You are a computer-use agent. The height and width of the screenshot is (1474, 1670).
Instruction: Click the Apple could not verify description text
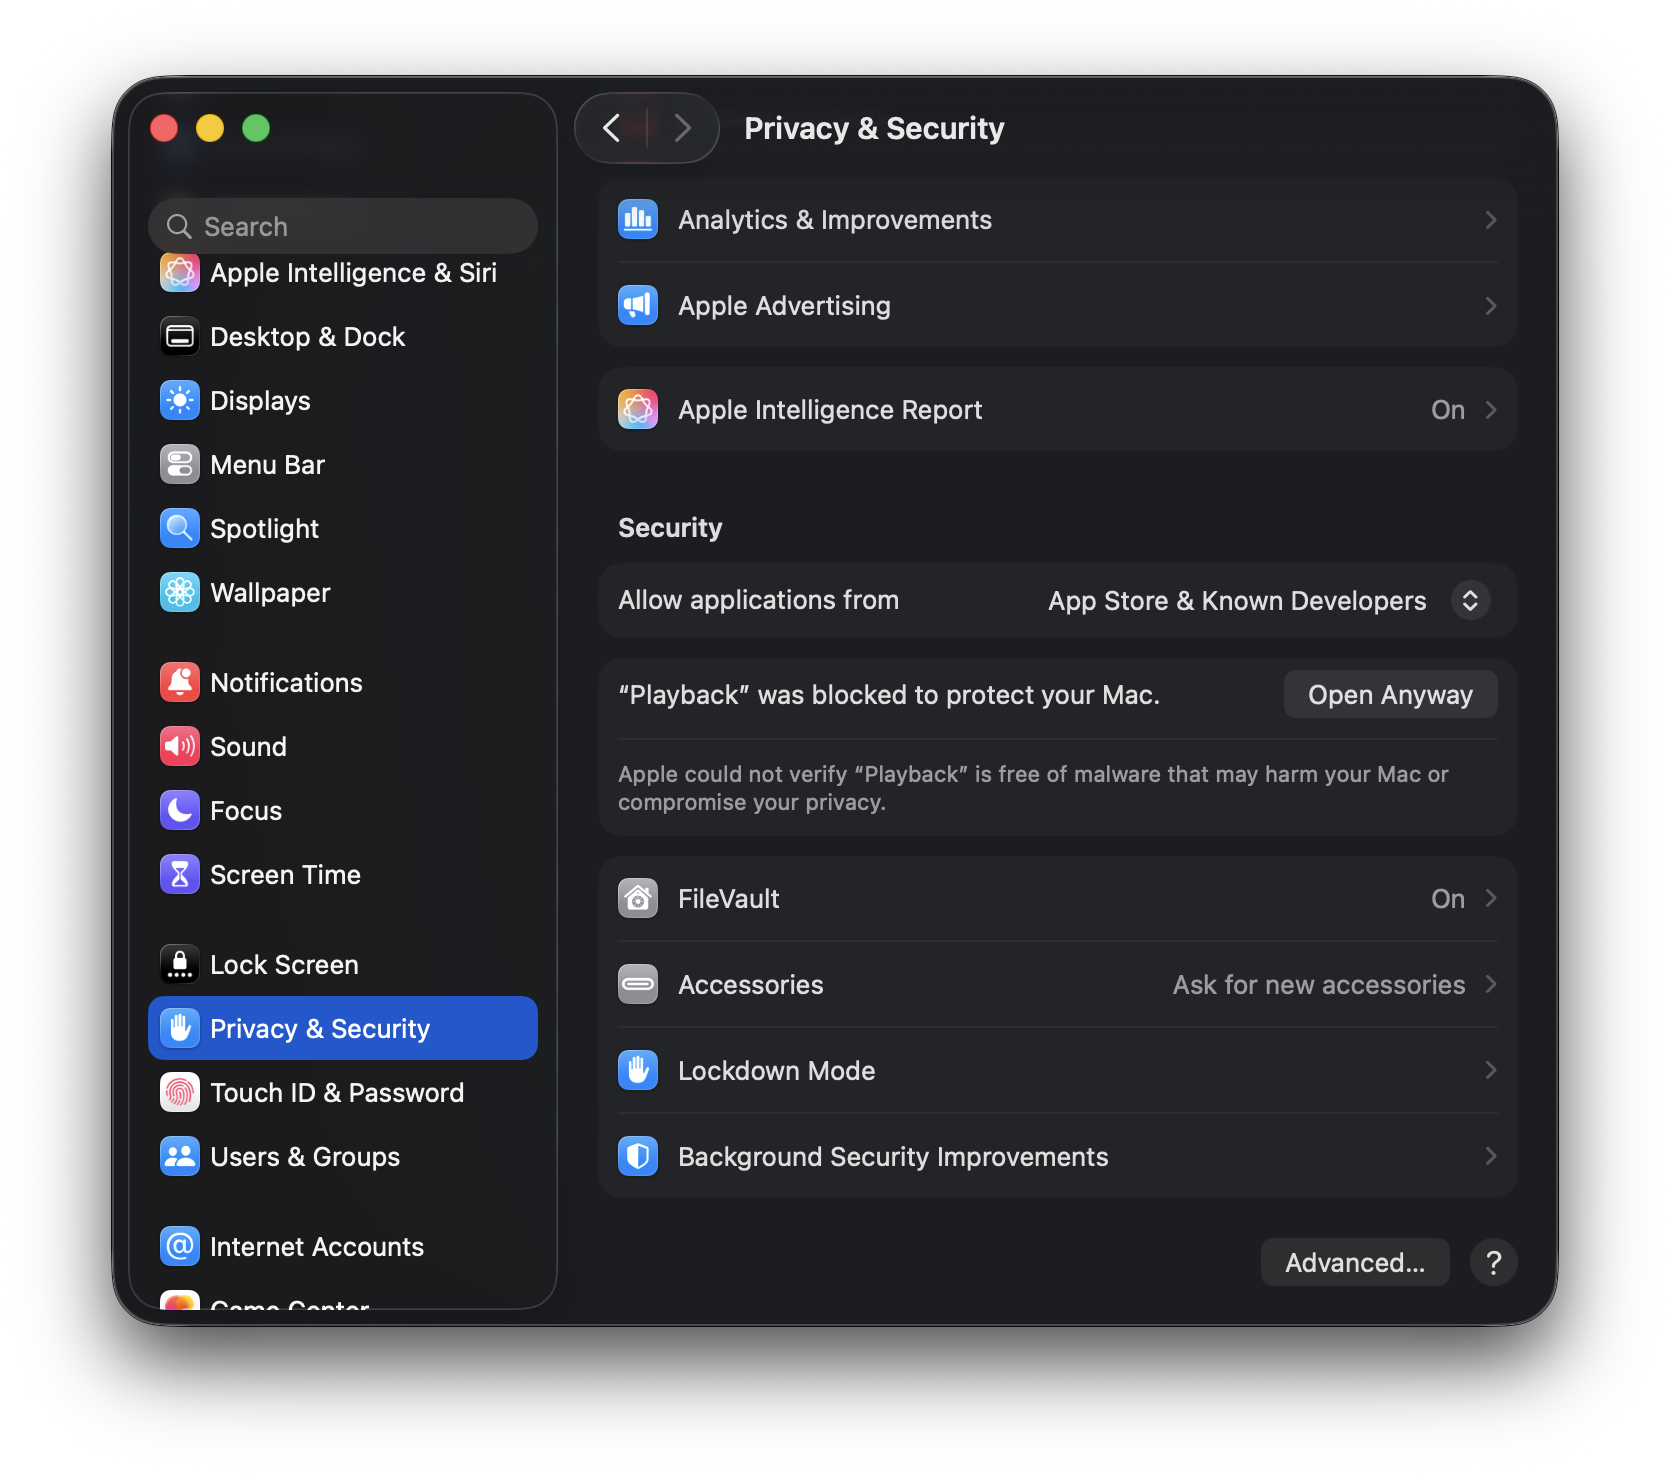1033,788
